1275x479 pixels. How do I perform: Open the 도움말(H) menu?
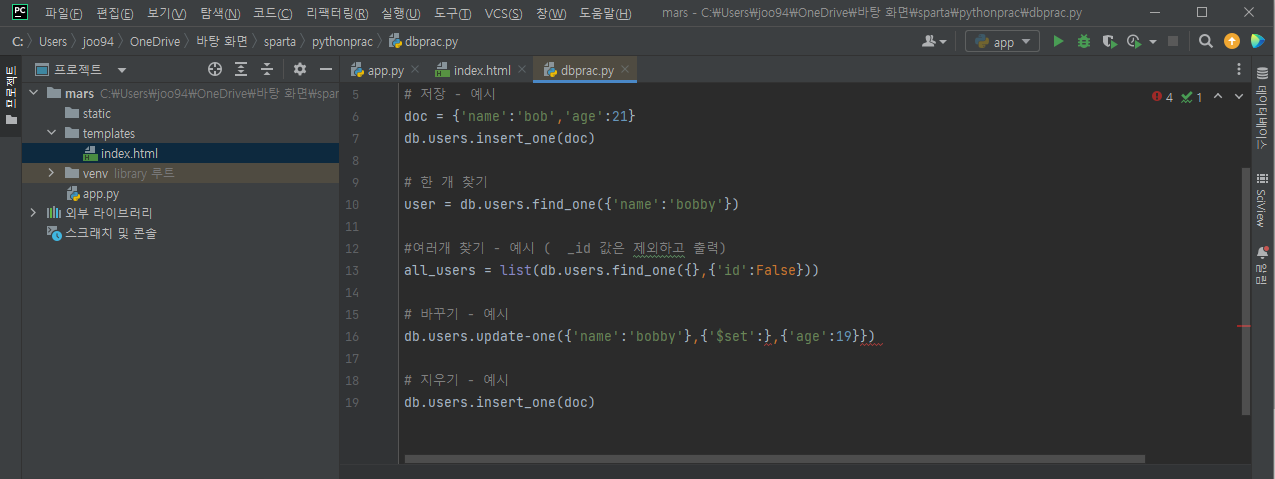coord(604,14)
